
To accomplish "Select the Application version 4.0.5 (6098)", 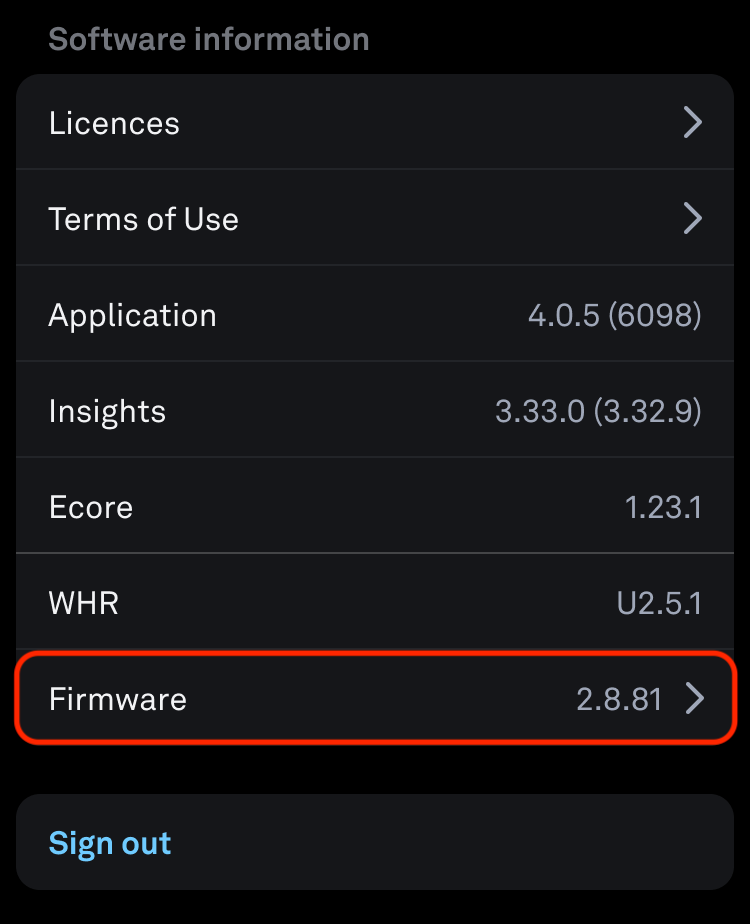I will 614,316.
